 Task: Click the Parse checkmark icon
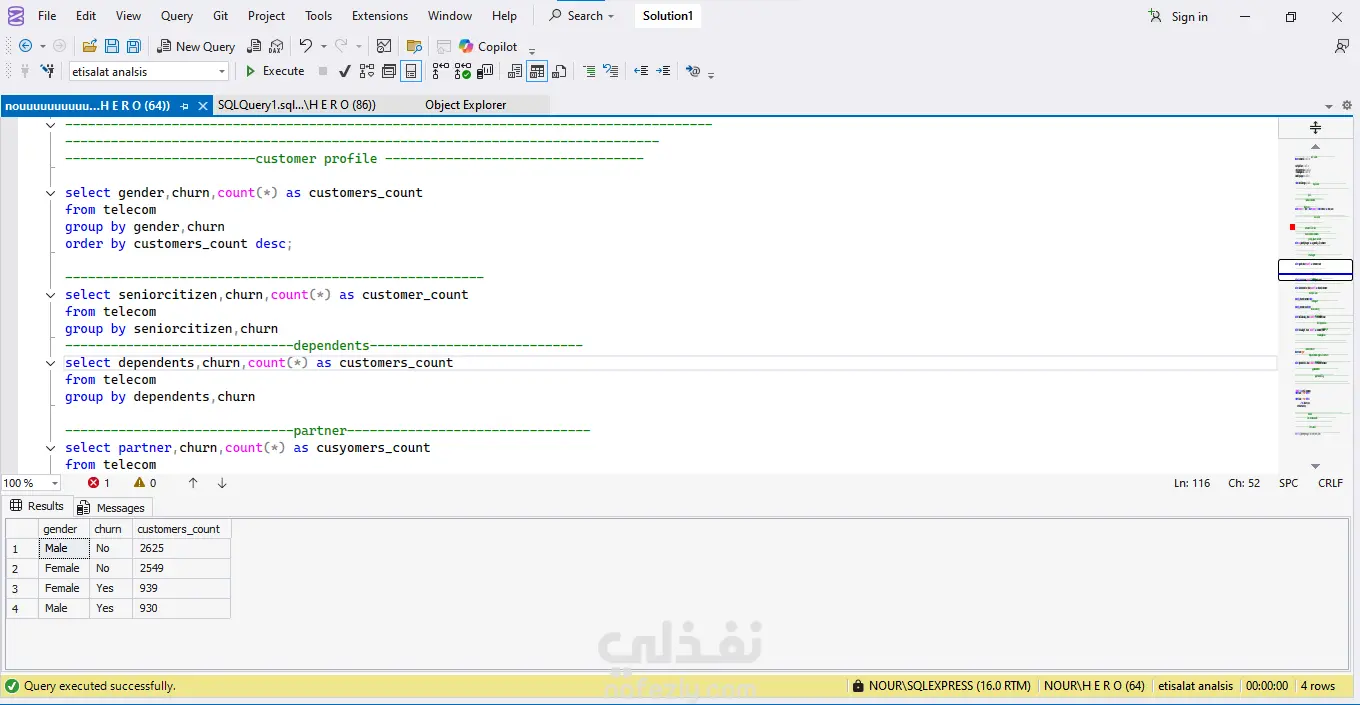345,71
